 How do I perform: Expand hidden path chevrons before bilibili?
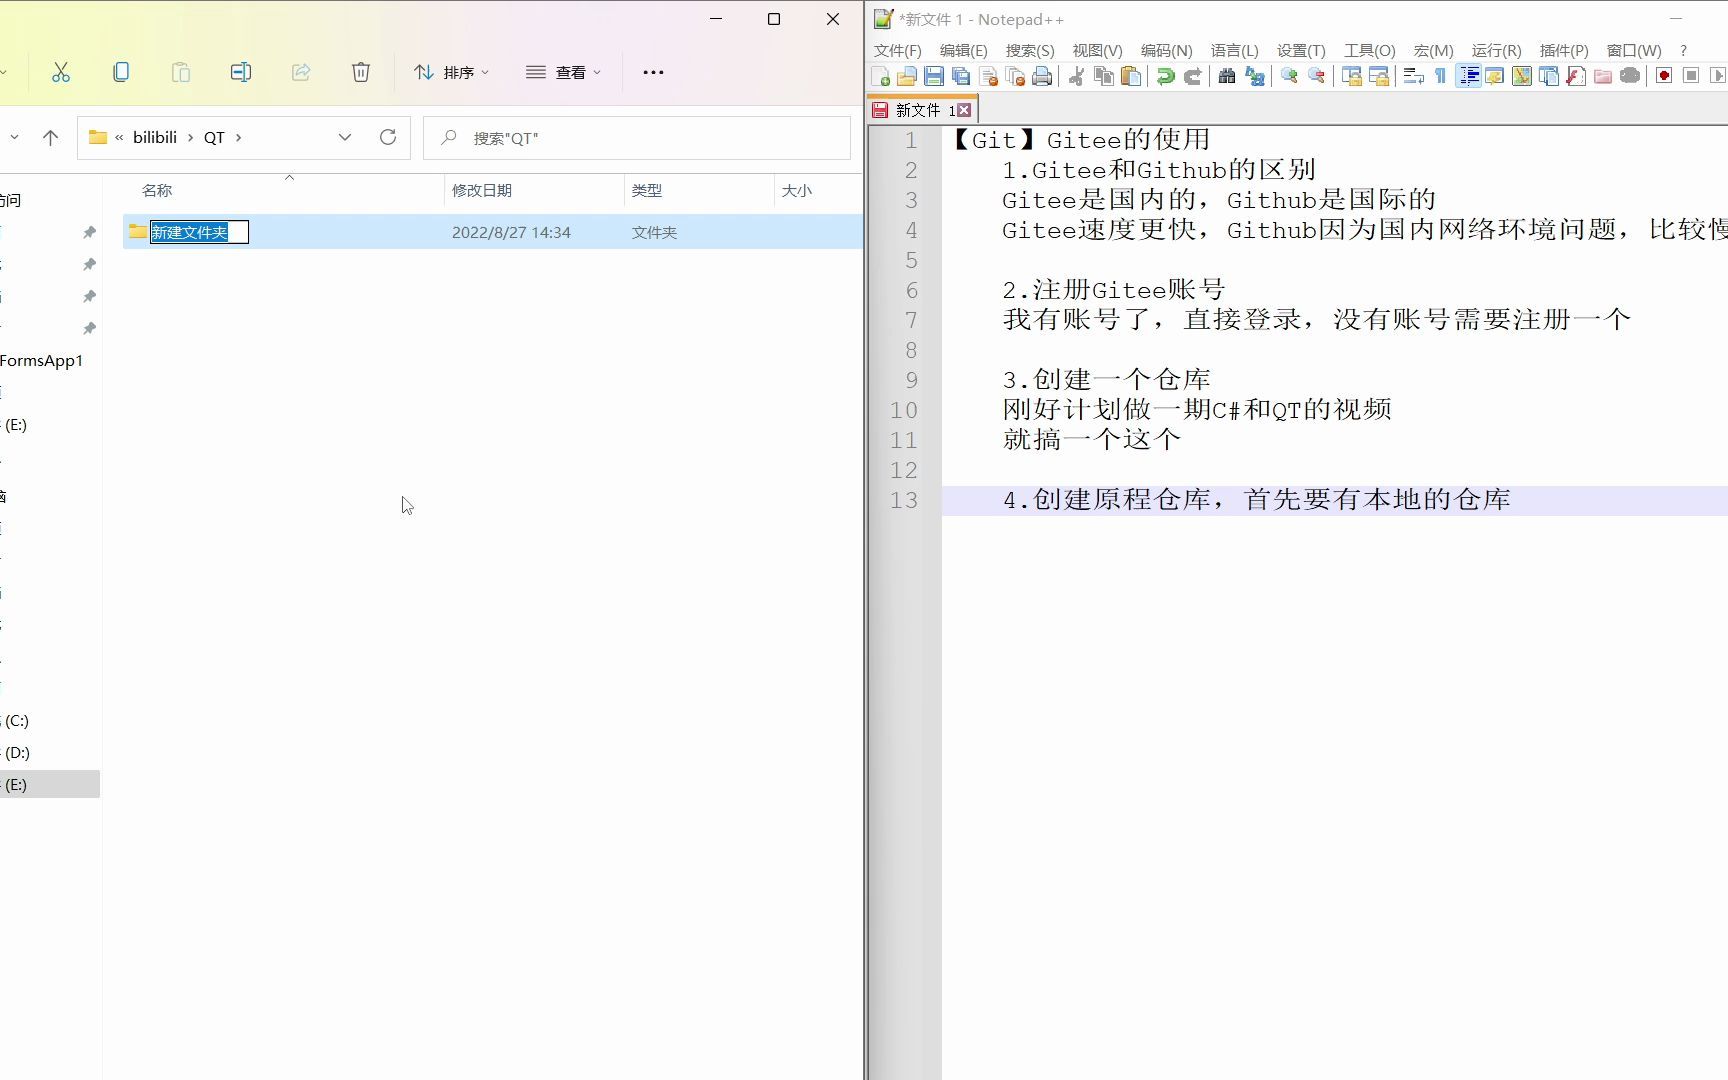point(119,138)
